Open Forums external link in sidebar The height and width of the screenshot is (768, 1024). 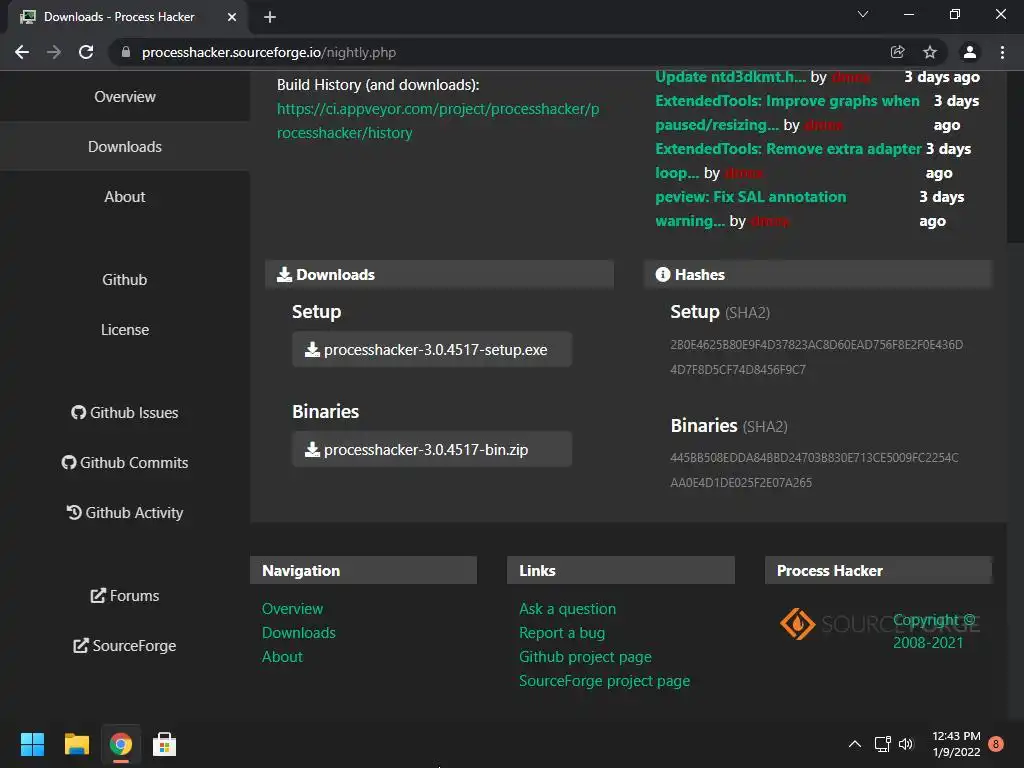[125, 596]
